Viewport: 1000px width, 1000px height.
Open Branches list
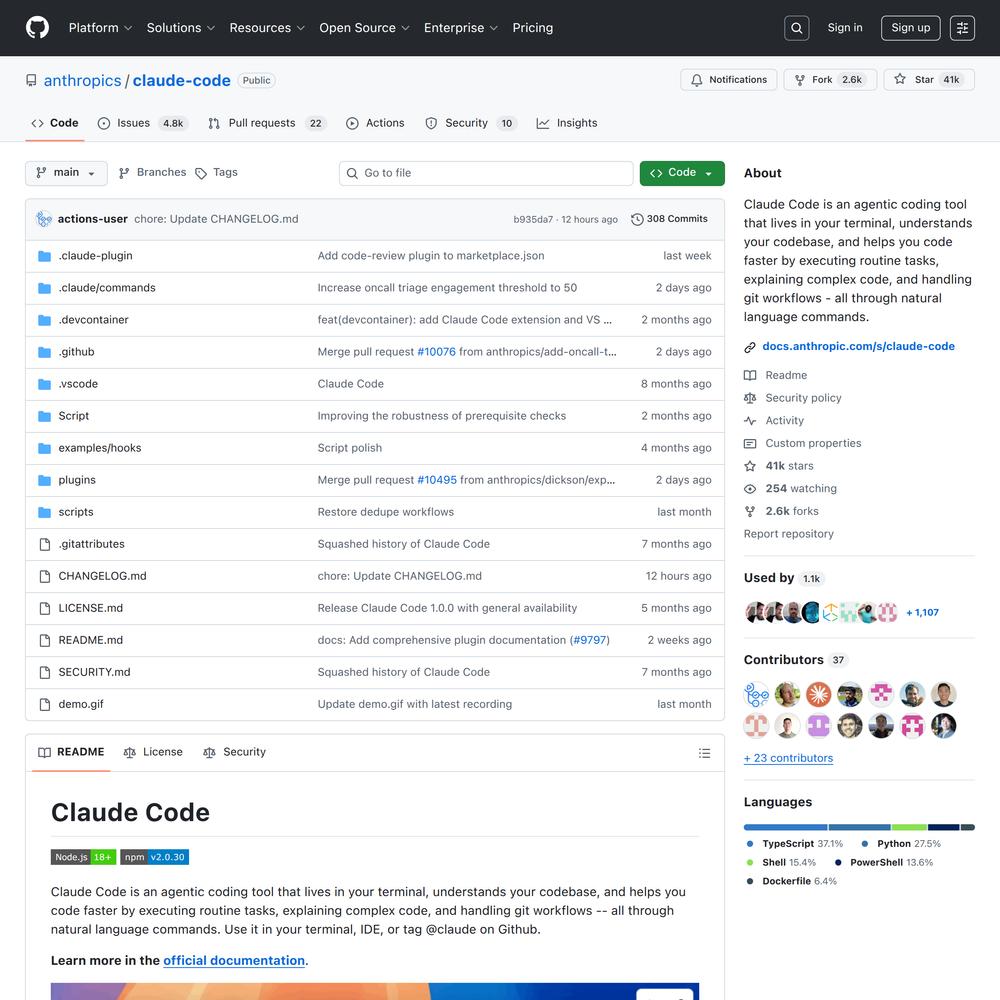(152, 173)
